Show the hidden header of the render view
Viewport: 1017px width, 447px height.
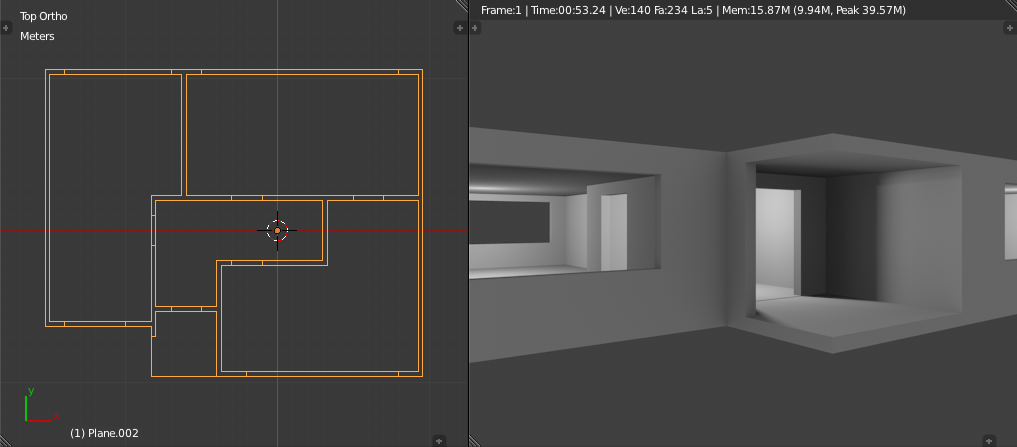(989, 441)
